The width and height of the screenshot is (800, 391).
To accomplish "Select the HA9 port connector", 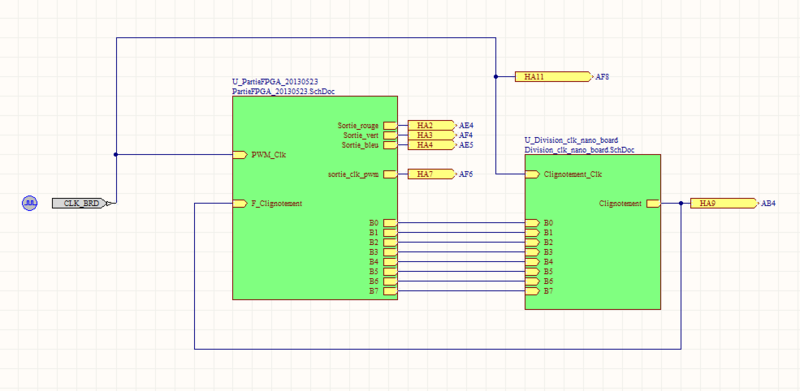I will pos(724,203).
